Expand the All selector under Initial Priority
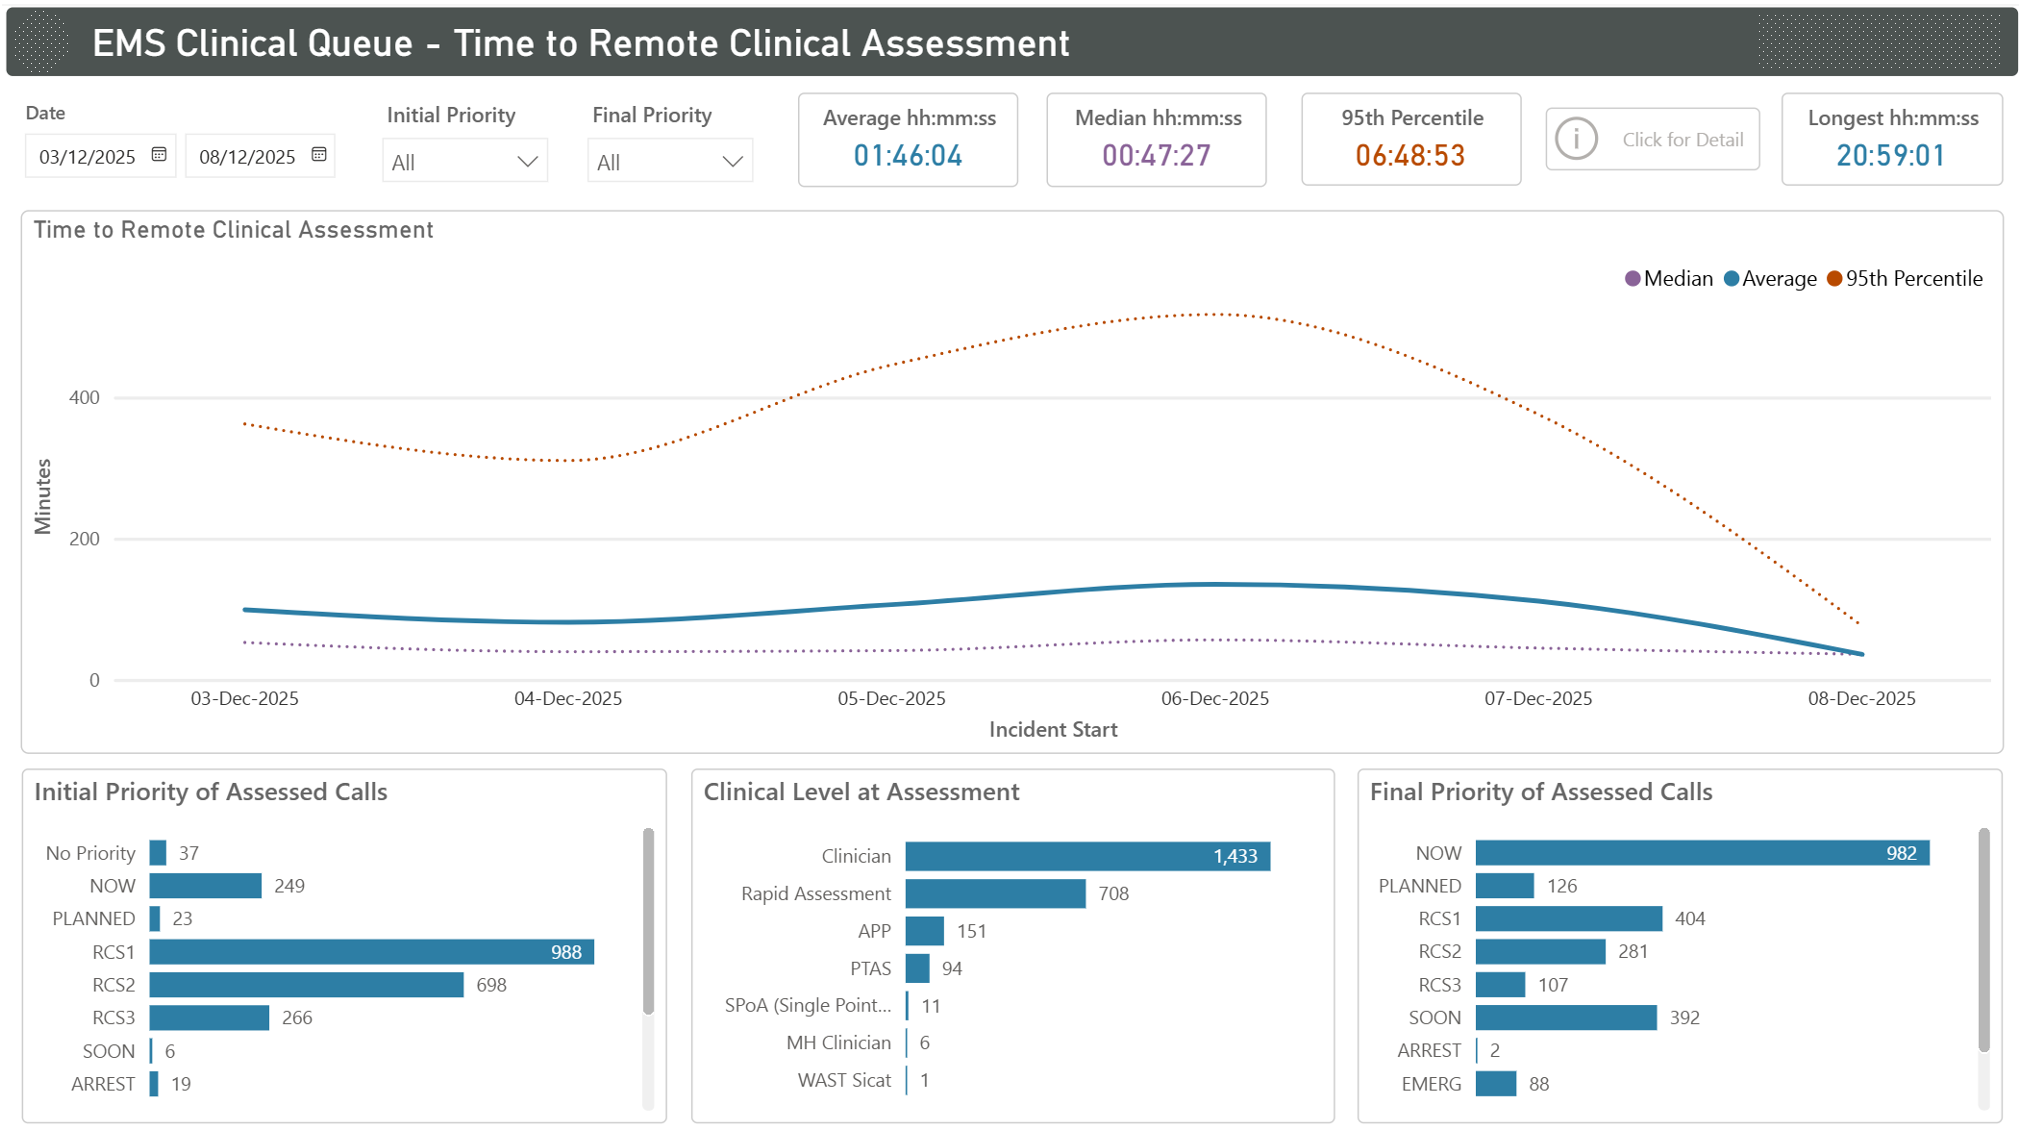The image size is (2026, 1141). point(531,160)
